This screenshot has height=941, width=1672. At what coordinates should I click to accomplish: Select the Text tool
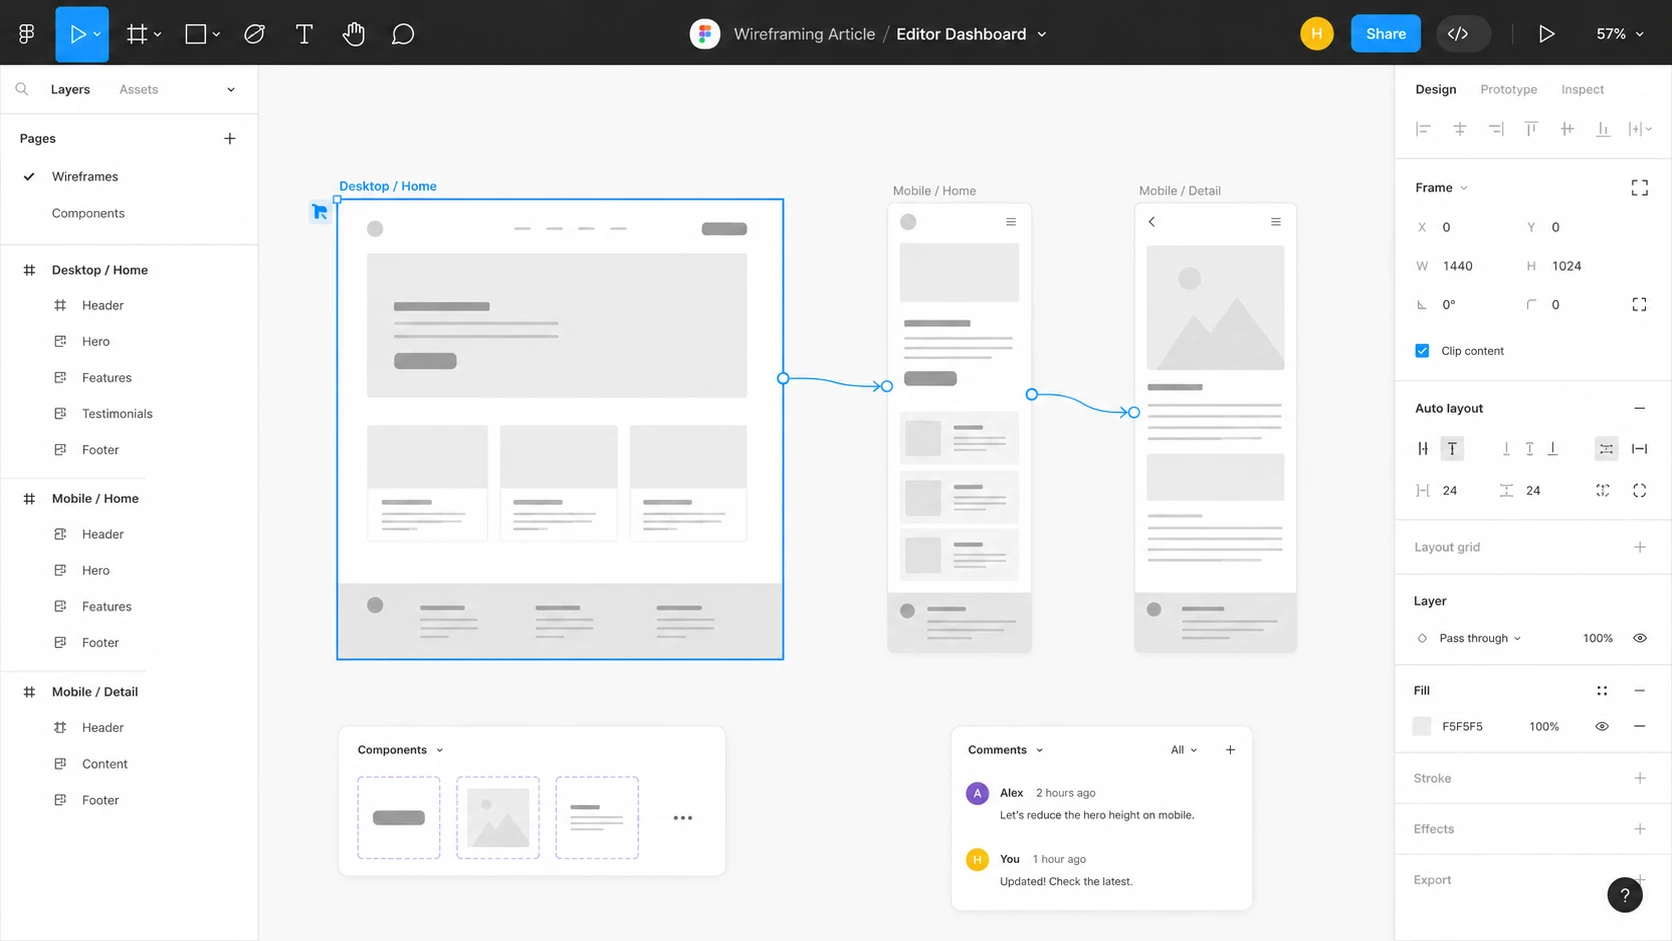click(x=304, y=34)
